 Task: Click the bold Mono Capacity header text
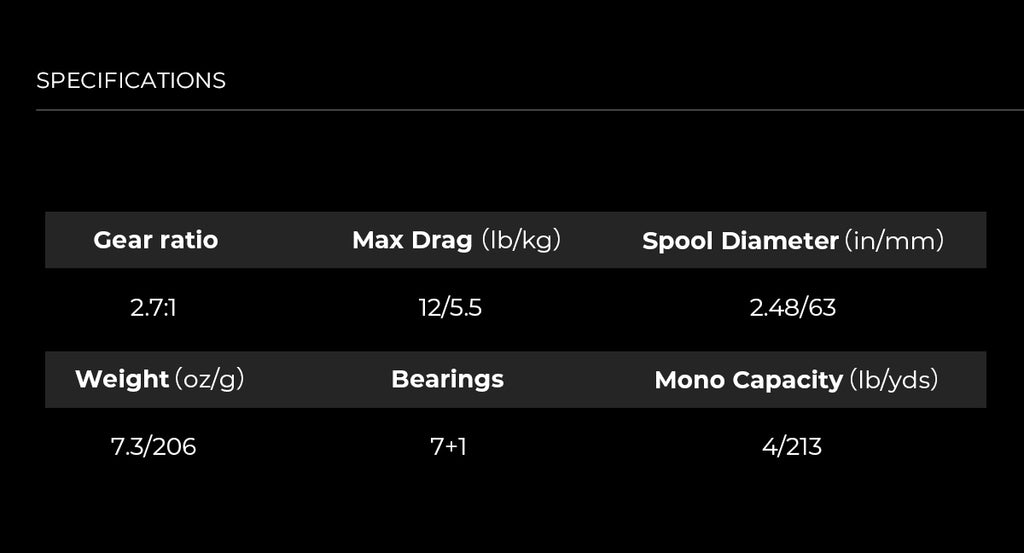[748, 380]
